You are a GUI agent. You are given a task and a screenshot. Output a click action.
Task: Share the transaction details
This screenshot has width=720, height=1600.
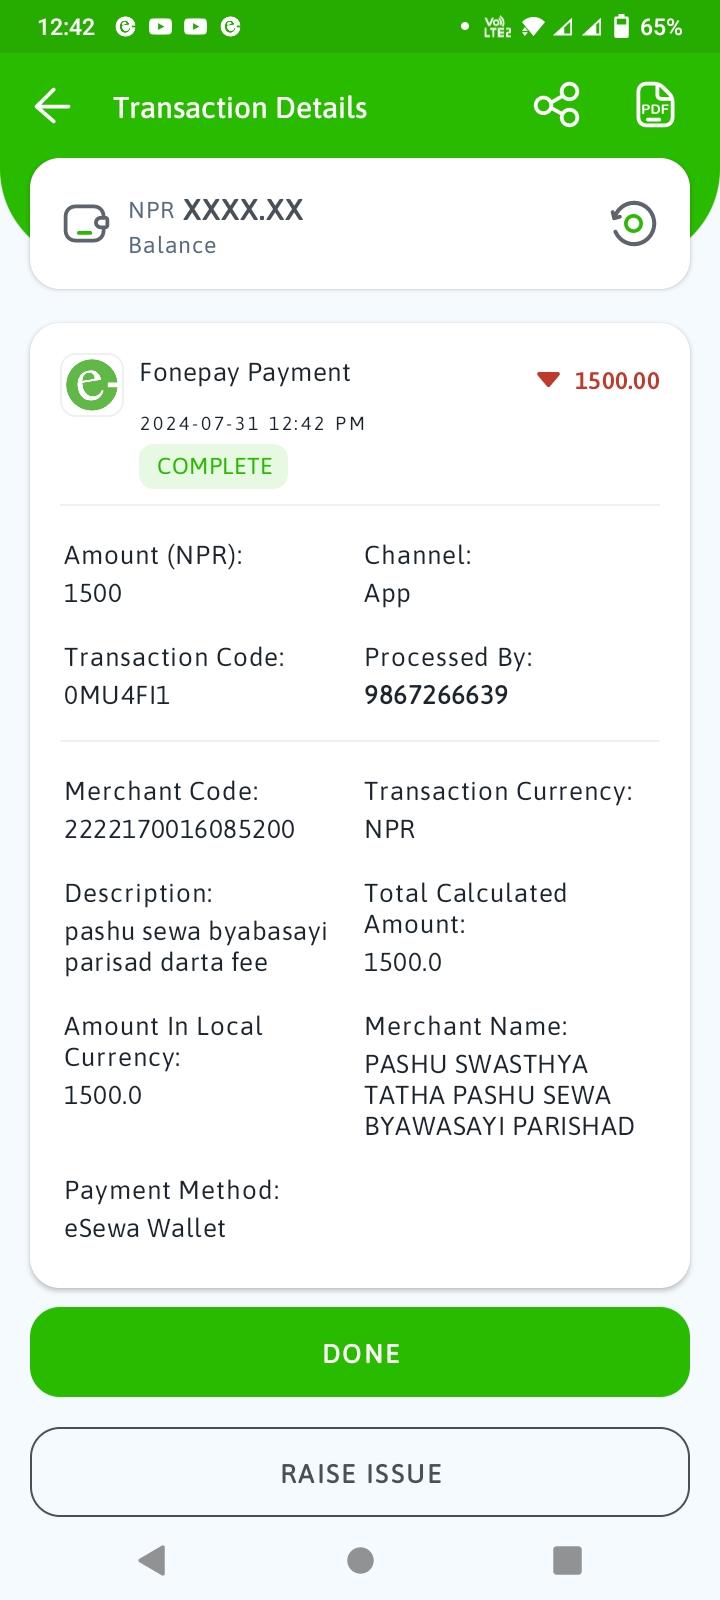557,105
